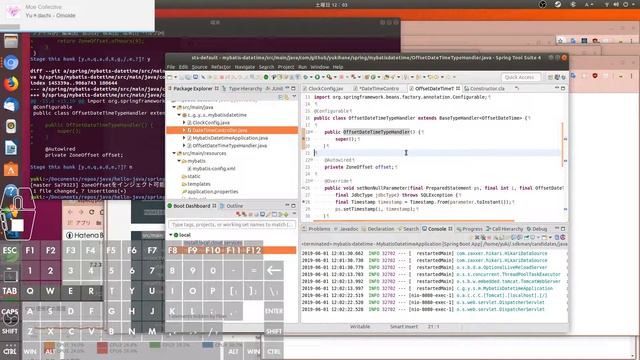Open the Refactor menu
The width and height of the screenshot is (640, 360).
[x=221, y=67]
